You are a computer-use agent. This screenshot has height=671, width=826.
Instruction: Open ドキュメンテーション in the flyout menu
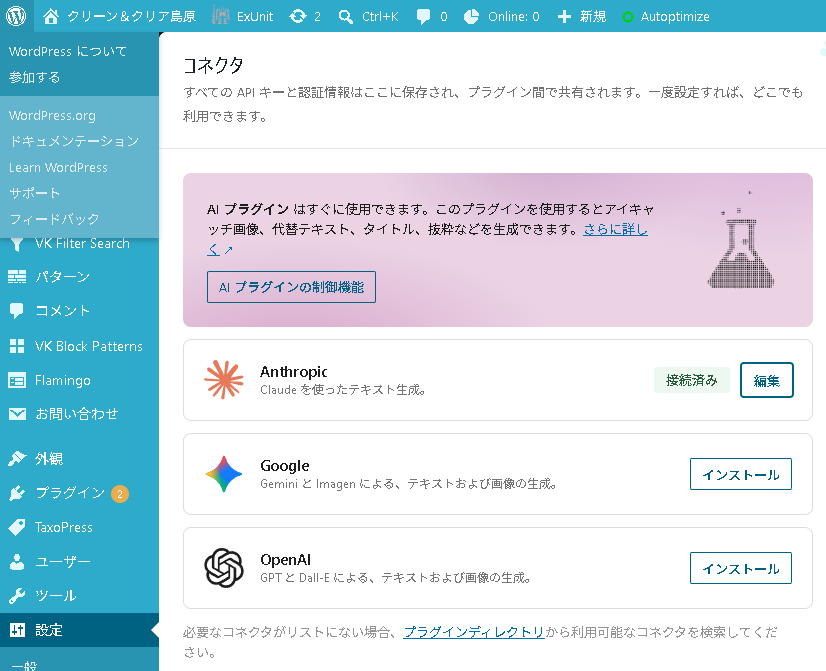pyautogui.click(x=74, y=141)
